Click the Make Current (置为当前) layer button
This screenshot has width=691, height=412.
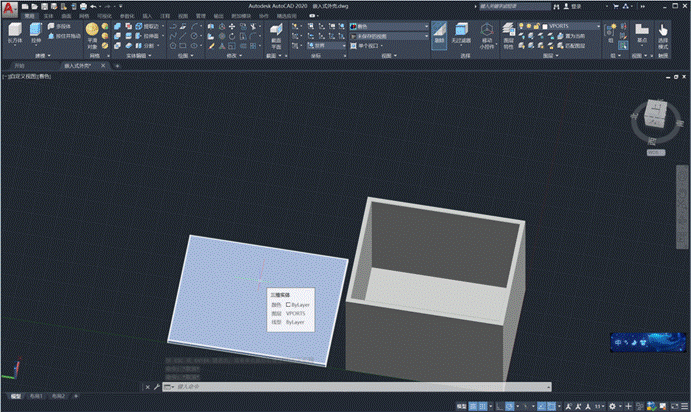[571, 36]
